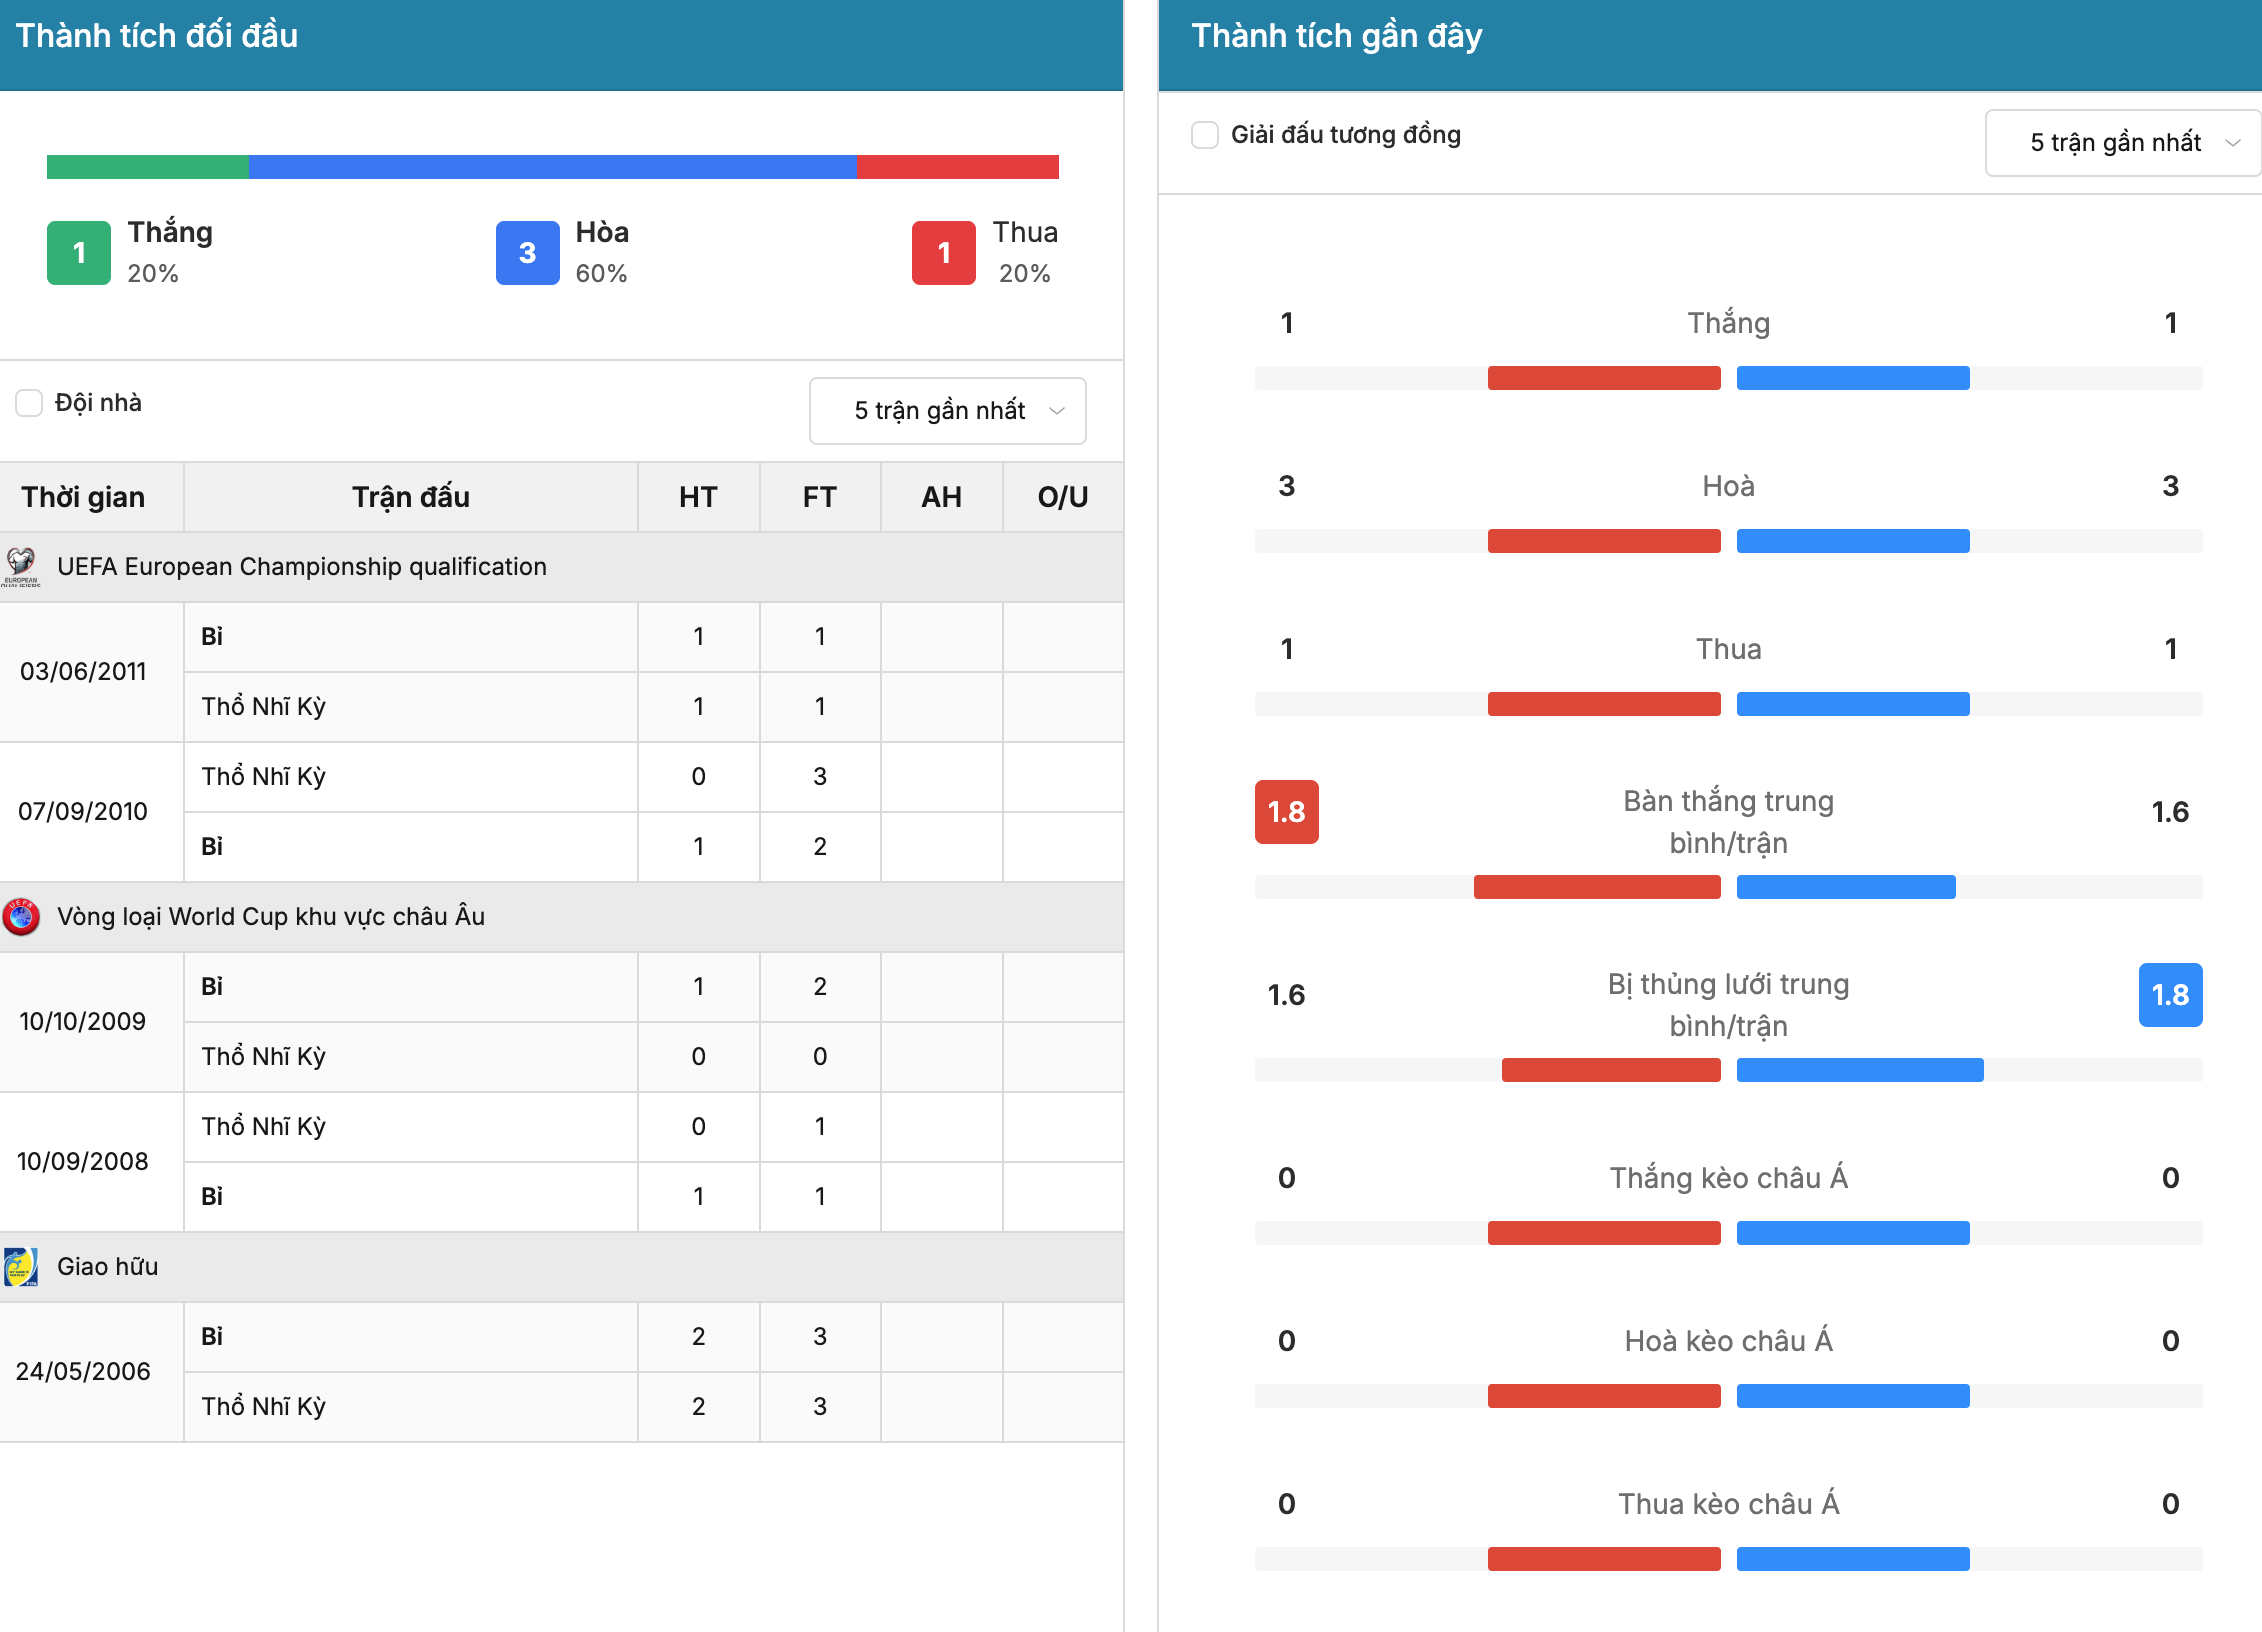2262x1632 pixels.
Task: Click the 60% Hòa percentage text
Action: point(602,274)
